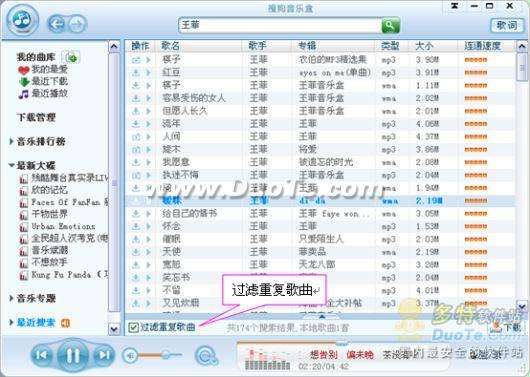530x377 pixels.
Task: Add to library with green plus icon
Action: pos(71,57)
